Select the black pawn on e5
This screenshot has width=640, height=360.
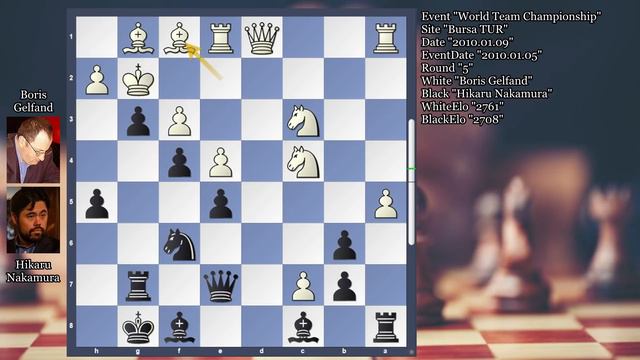coord(220,204)
